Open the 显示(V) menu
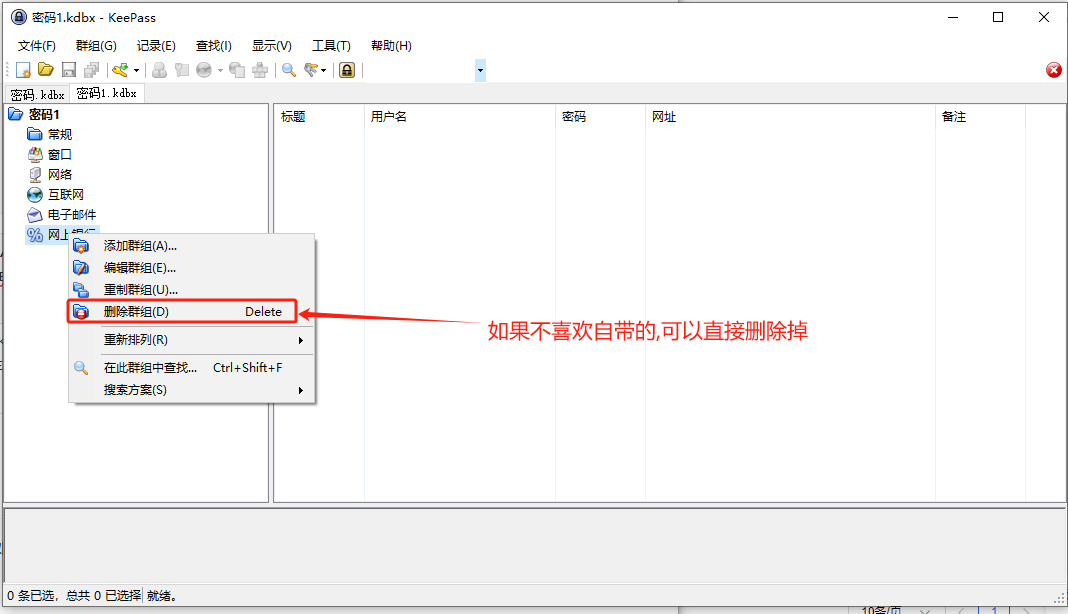Screen dimensions: 1068x614 coord(272,46)
